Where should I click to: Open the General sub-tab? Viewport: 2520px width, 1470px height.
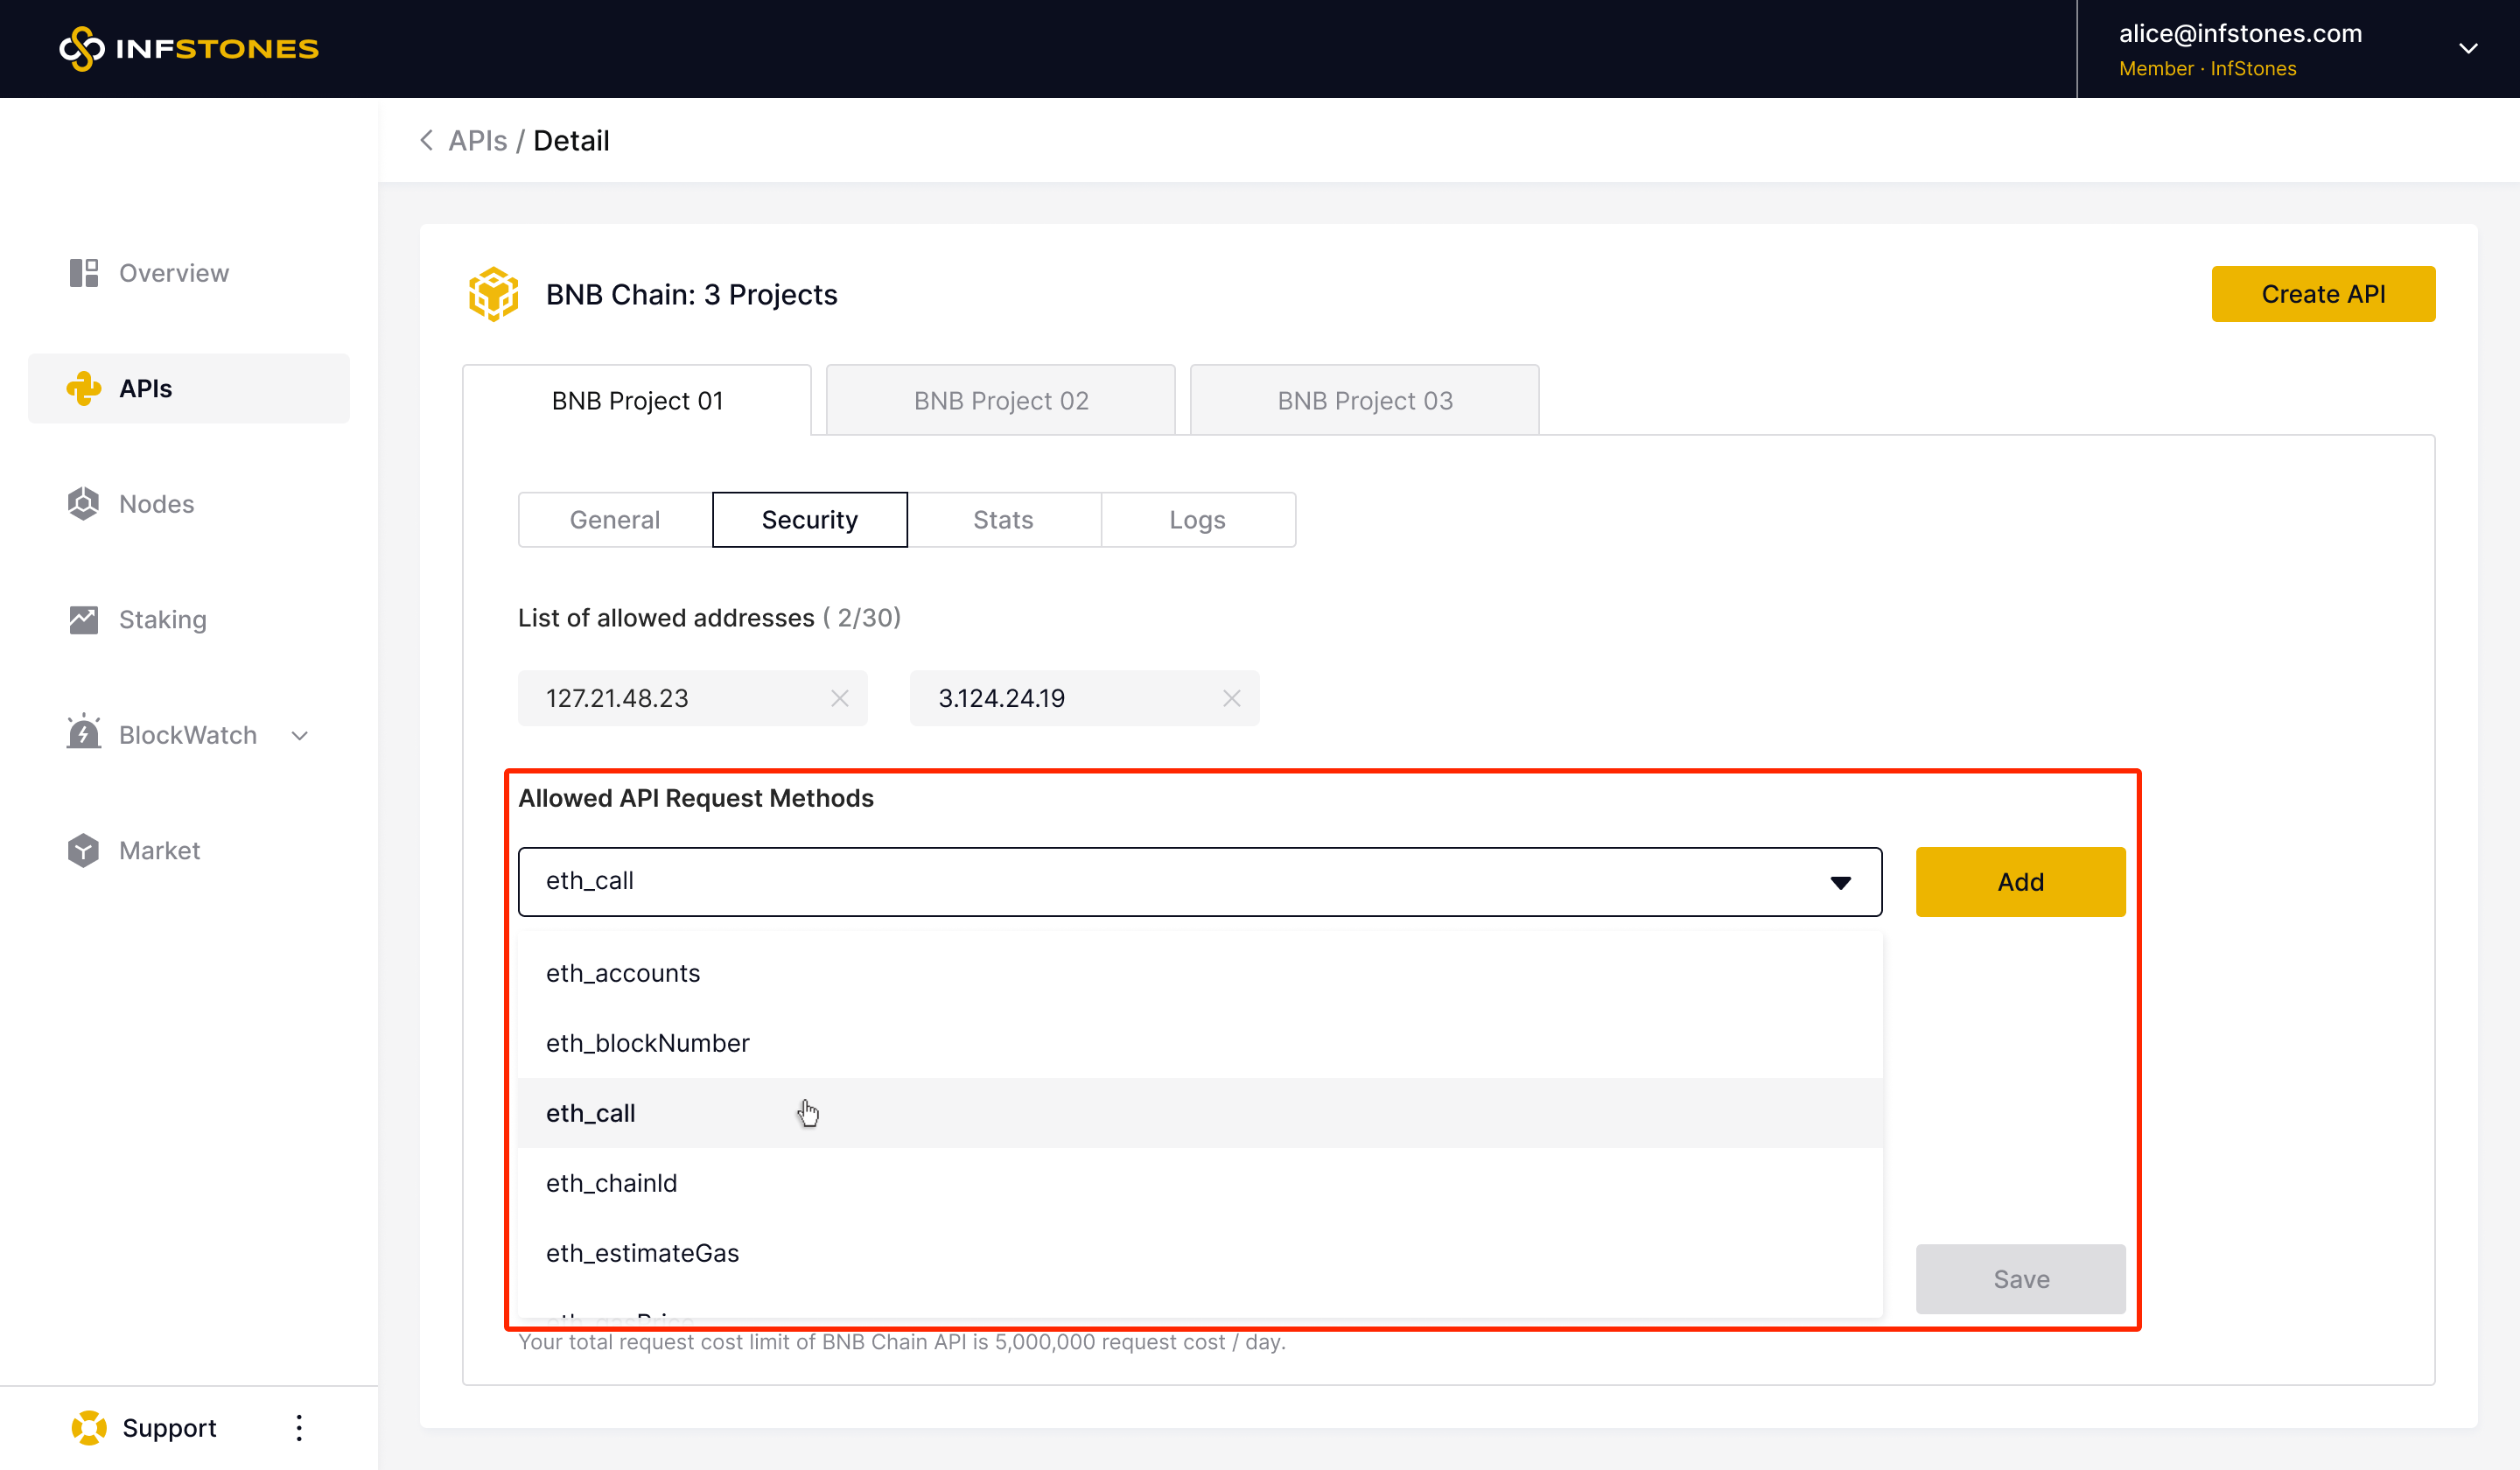tap(615, 520)
